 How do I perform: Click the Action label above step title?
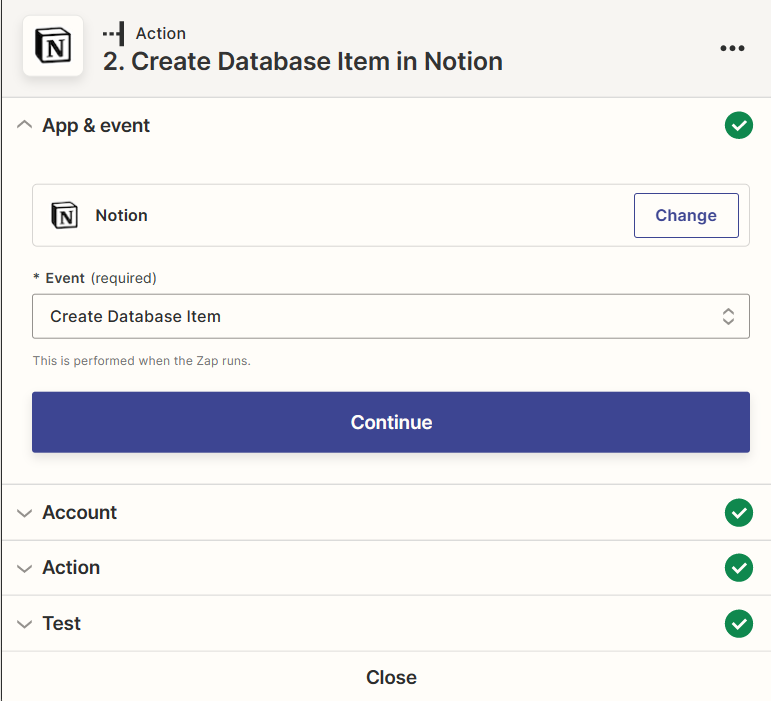(x=161, y=33)
